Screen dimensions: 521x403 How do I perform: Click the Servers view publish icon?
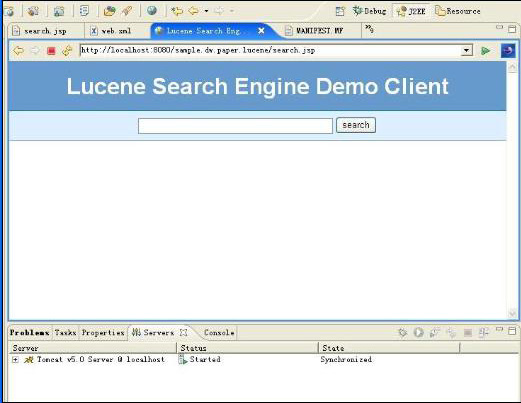click(483, 332)
